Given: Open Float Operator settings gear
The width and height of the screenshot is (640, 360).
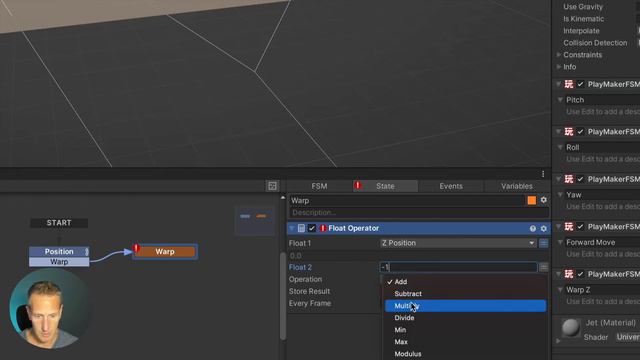Looking at the screenshot, I should tap(544, 229).
